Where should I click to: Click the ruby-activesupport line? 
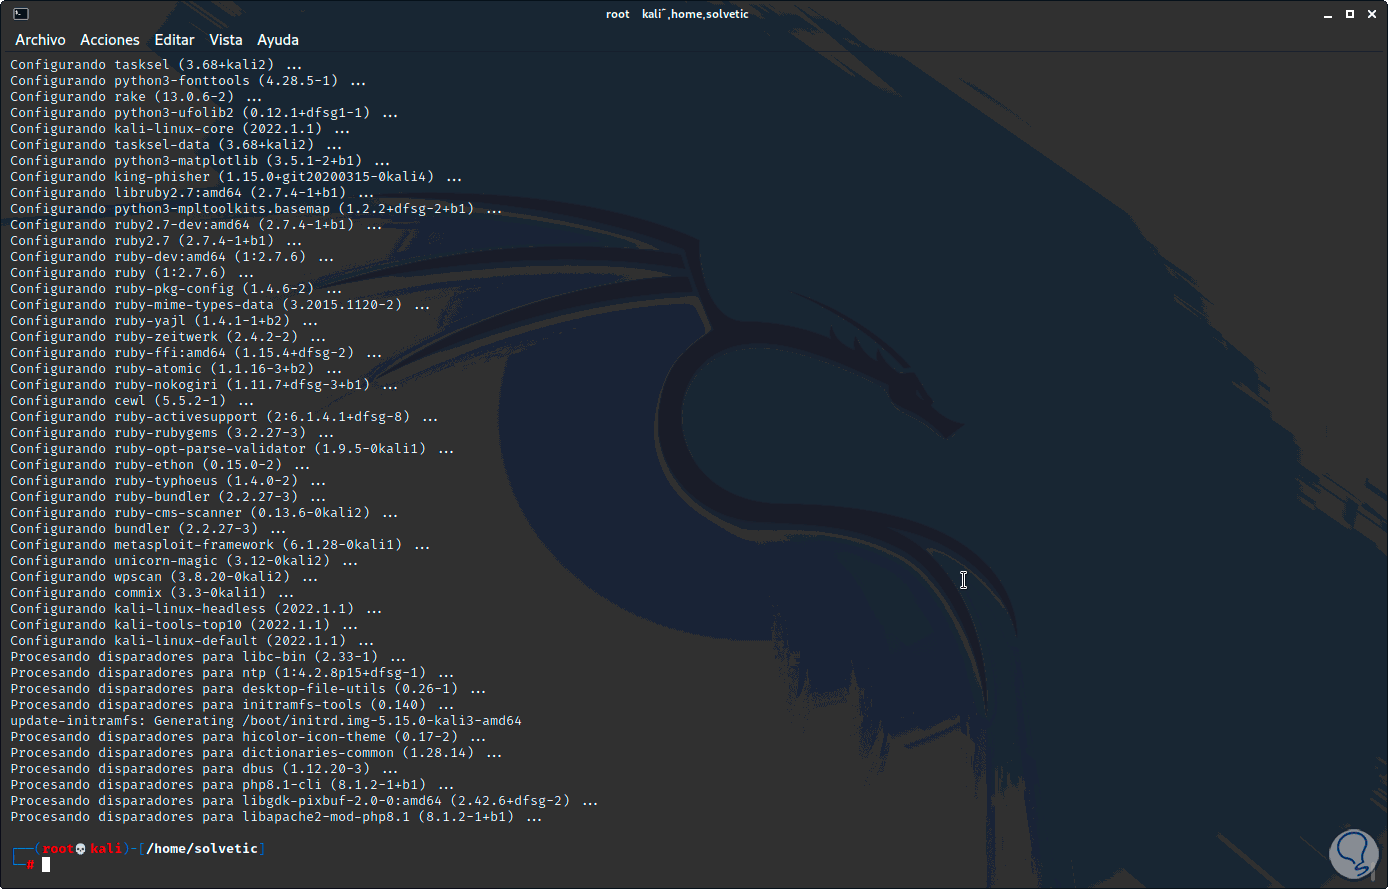[224, 417]
